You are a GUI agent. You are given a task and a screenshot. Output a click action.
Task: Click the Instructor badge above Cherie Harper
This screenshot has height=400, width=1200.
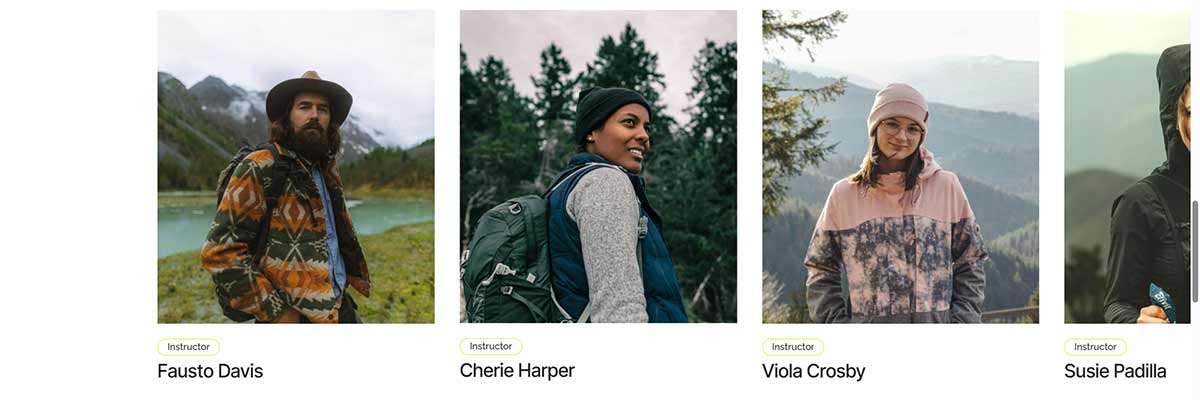pos(491,346)
